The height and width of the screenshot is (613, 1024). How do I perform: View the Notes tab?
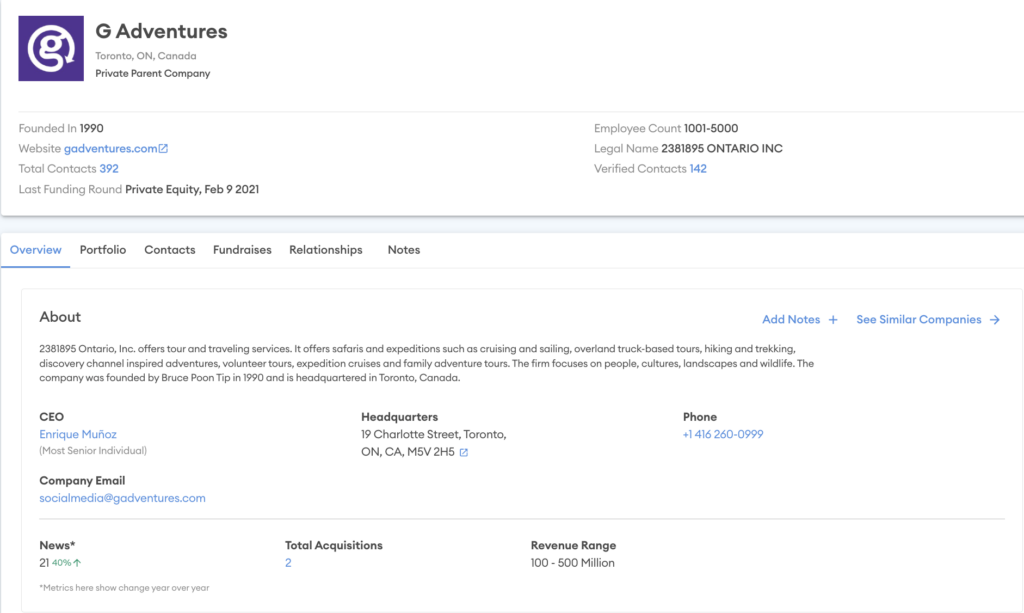tap(404, 250)
